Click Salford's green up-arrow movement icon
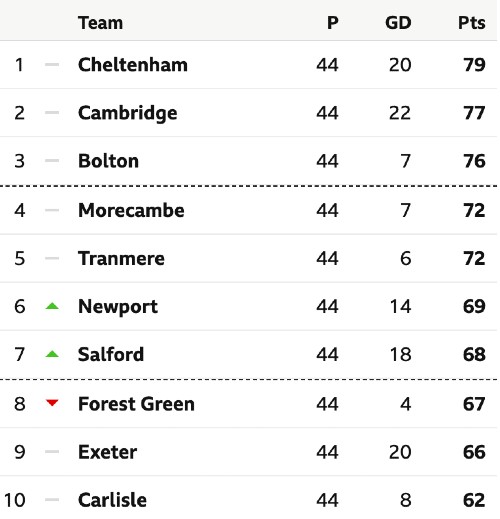Viewport: 500px width, 519px height. [x=52, y=354]
